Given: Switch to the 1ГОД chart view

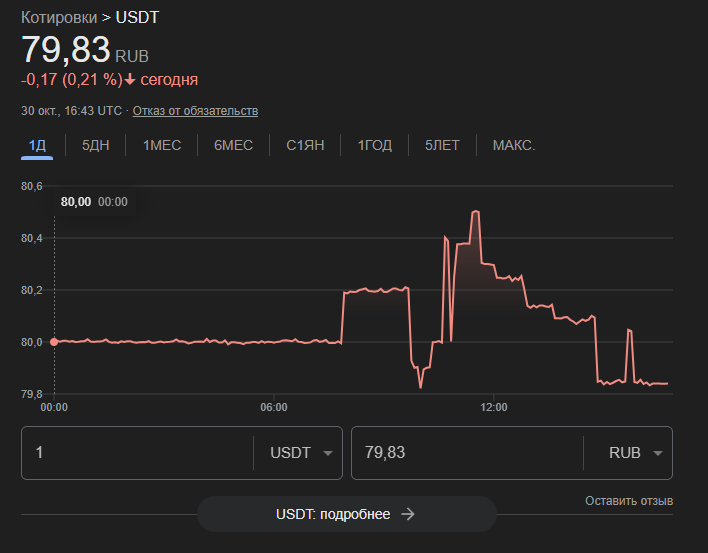Looking at the screenshot, I should click(x=375, y=145).
